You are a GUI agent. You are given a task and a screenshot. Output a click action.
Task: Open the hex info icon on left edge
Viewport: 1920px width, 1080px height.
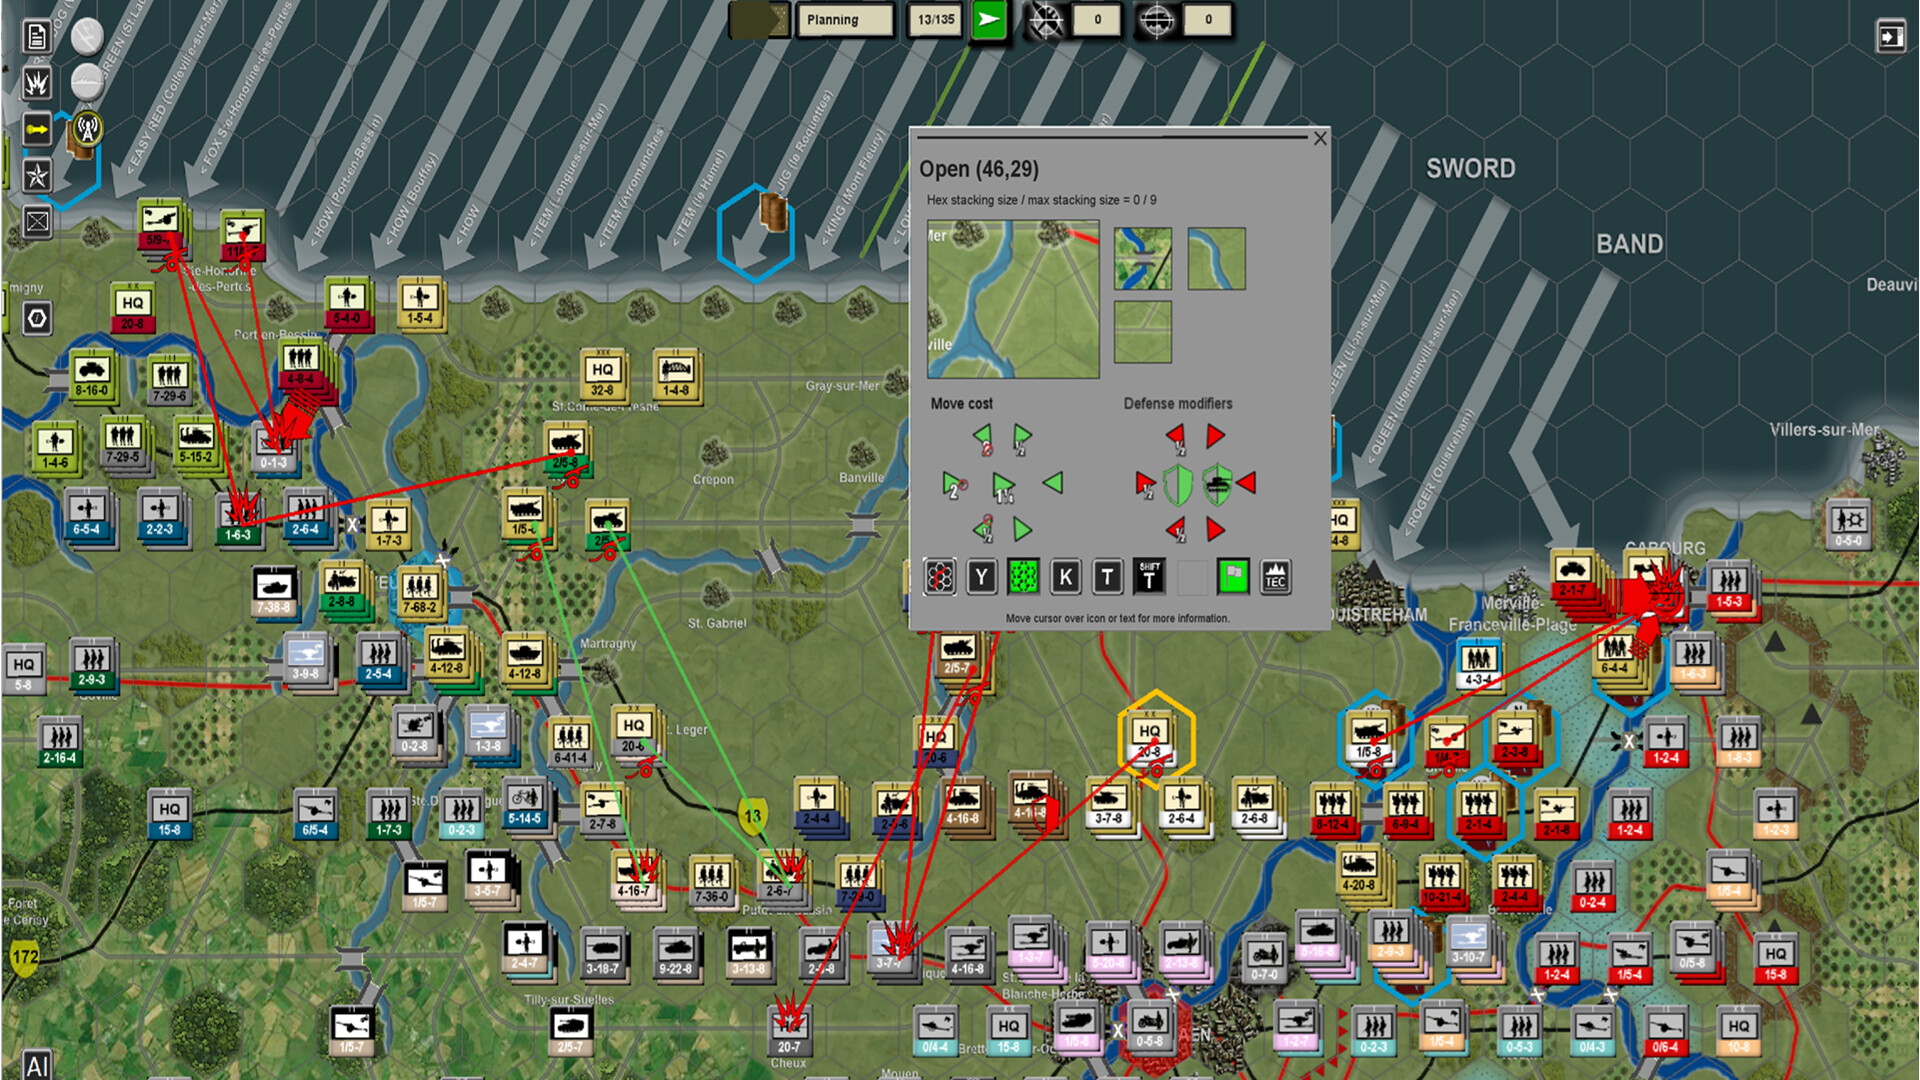37,315
